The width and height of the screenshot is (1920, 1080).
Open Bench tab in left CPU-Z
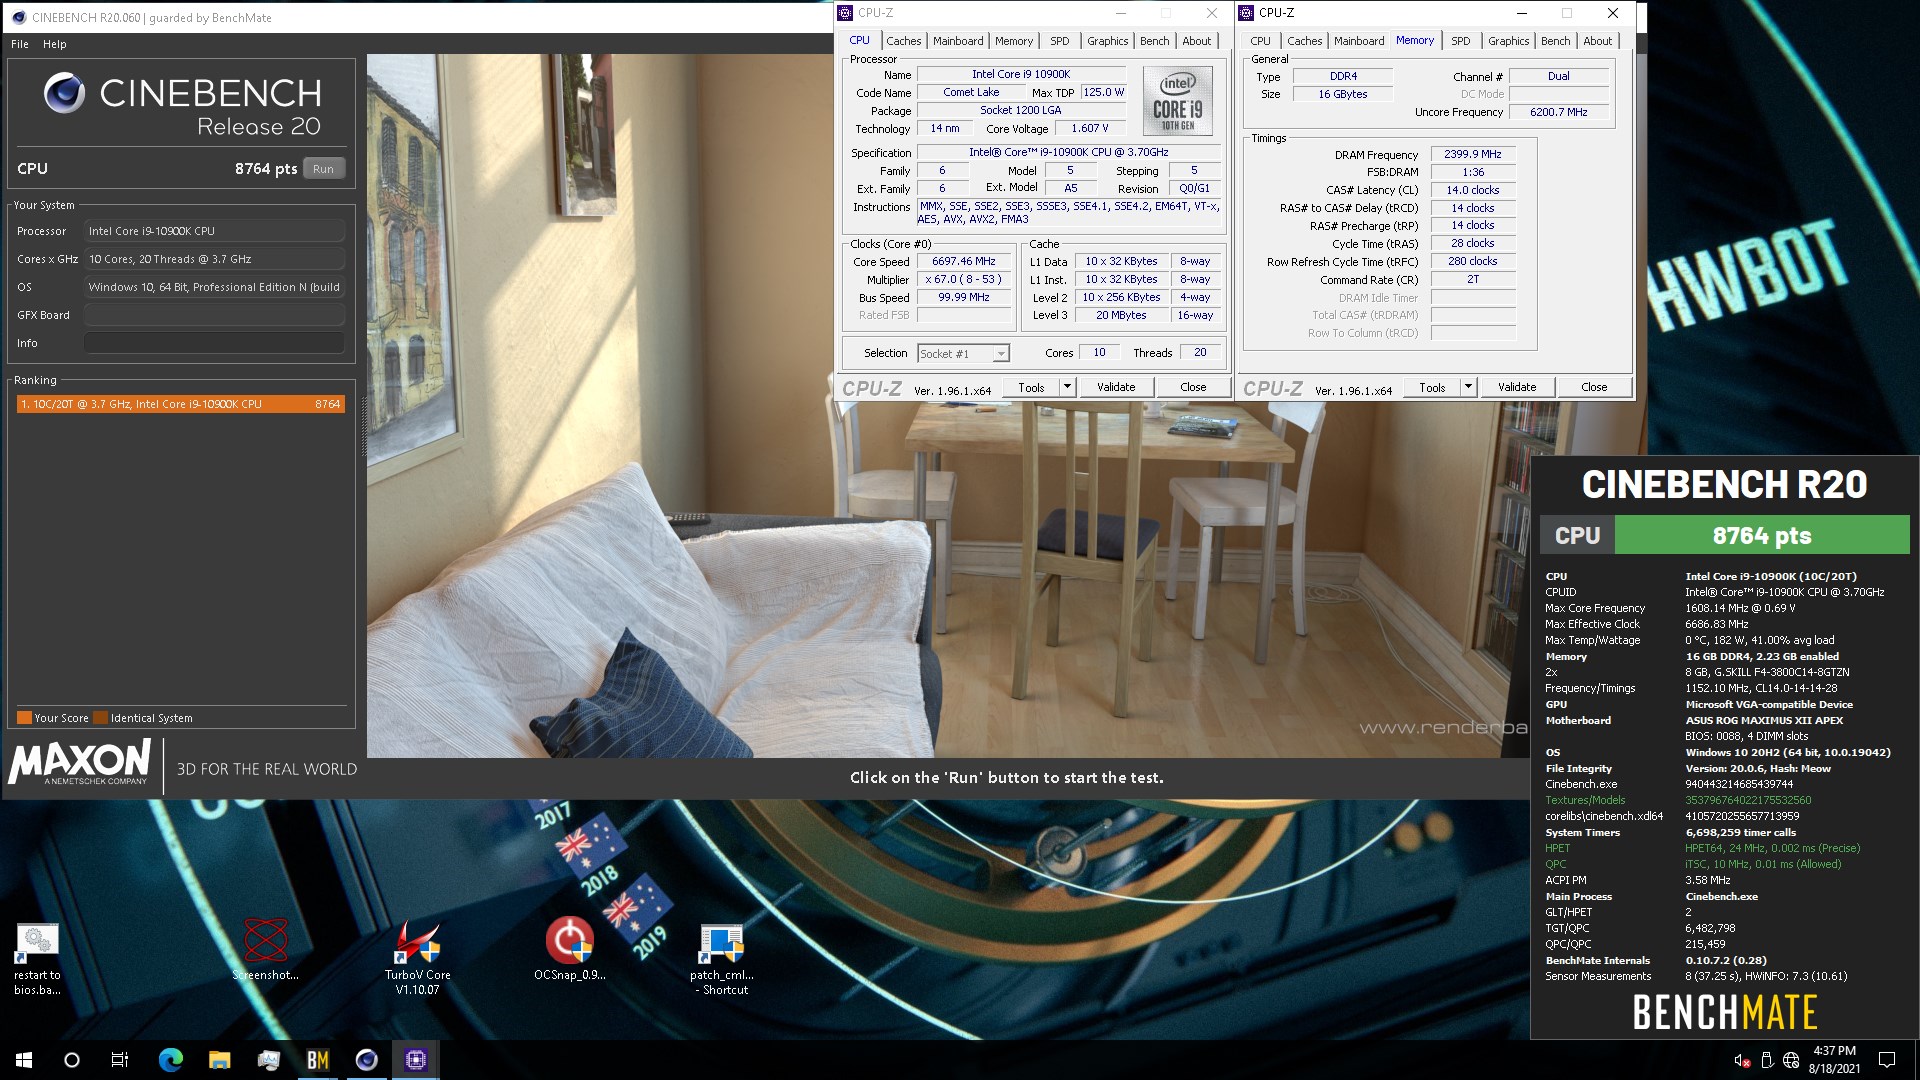(1154, 41)
